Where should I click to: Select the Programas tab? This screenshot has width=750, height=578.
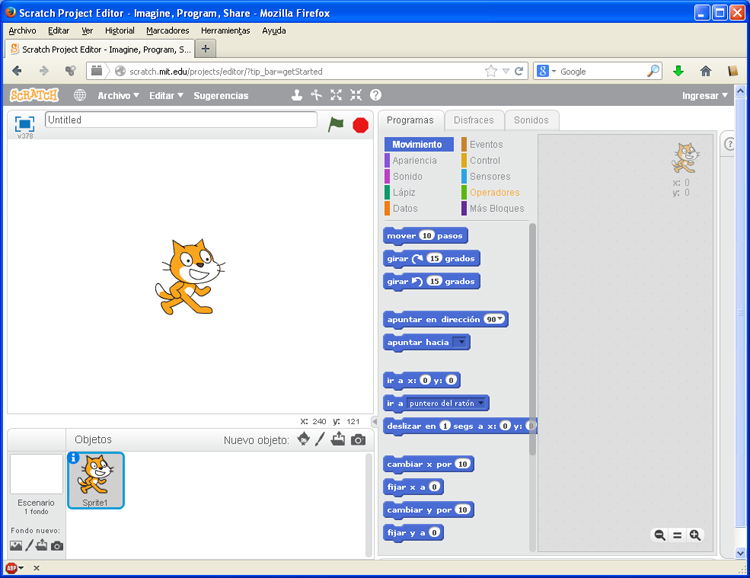click(x=410, y=120)
